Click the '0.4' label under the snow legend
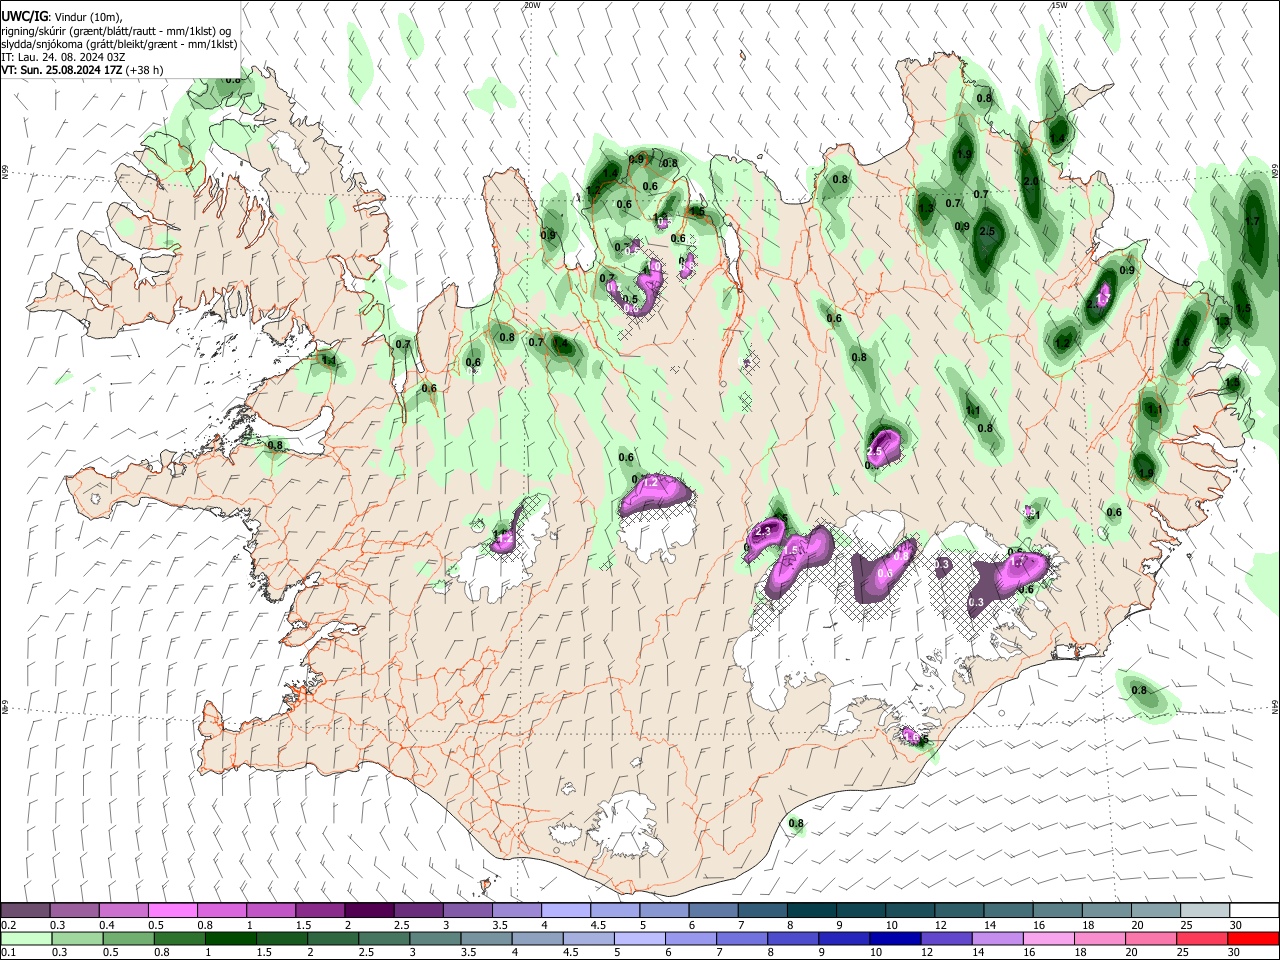This screenshot has height=960, width=1280. click(106, 925)
